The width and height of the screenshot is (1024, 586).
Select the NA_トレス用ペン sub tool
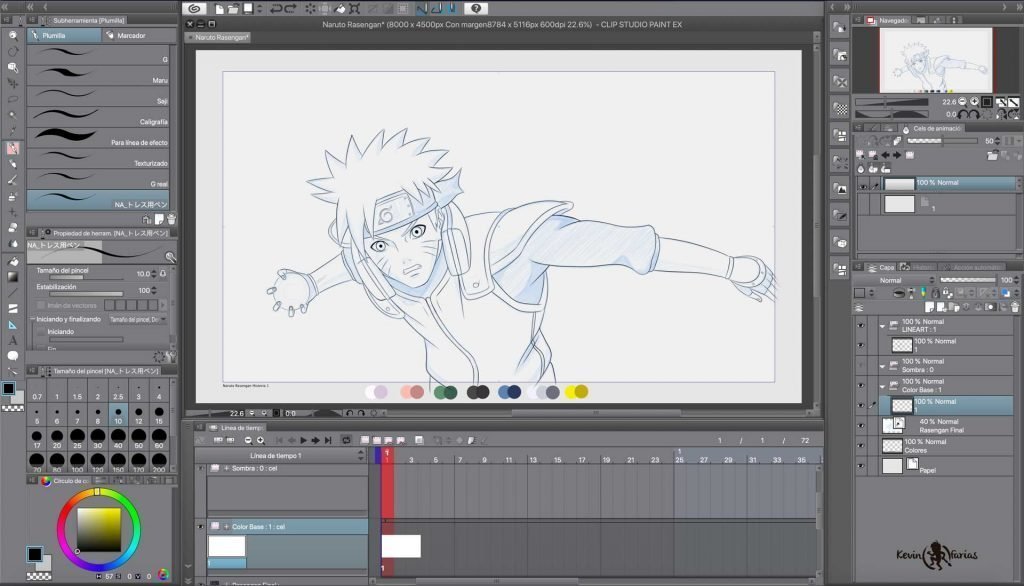(x=98, y=201)
